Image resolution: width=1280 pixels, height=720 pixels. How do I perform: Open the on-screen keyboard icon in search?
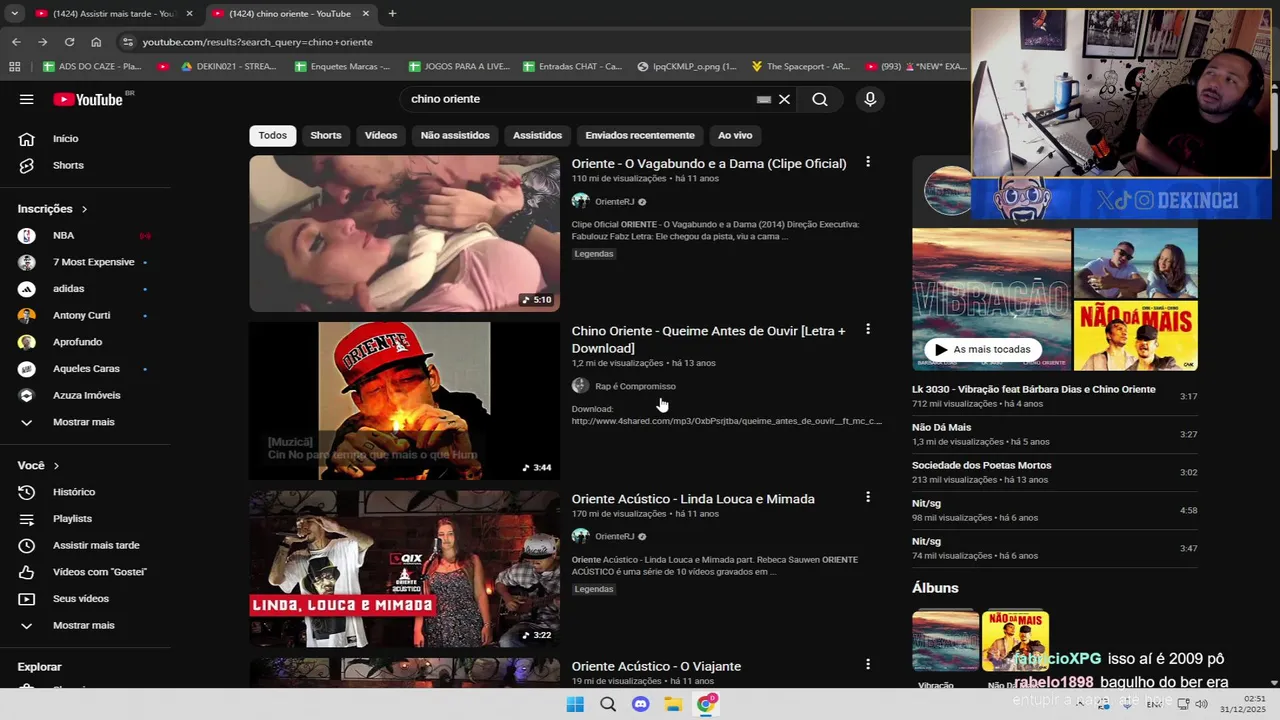pos(764,99)
